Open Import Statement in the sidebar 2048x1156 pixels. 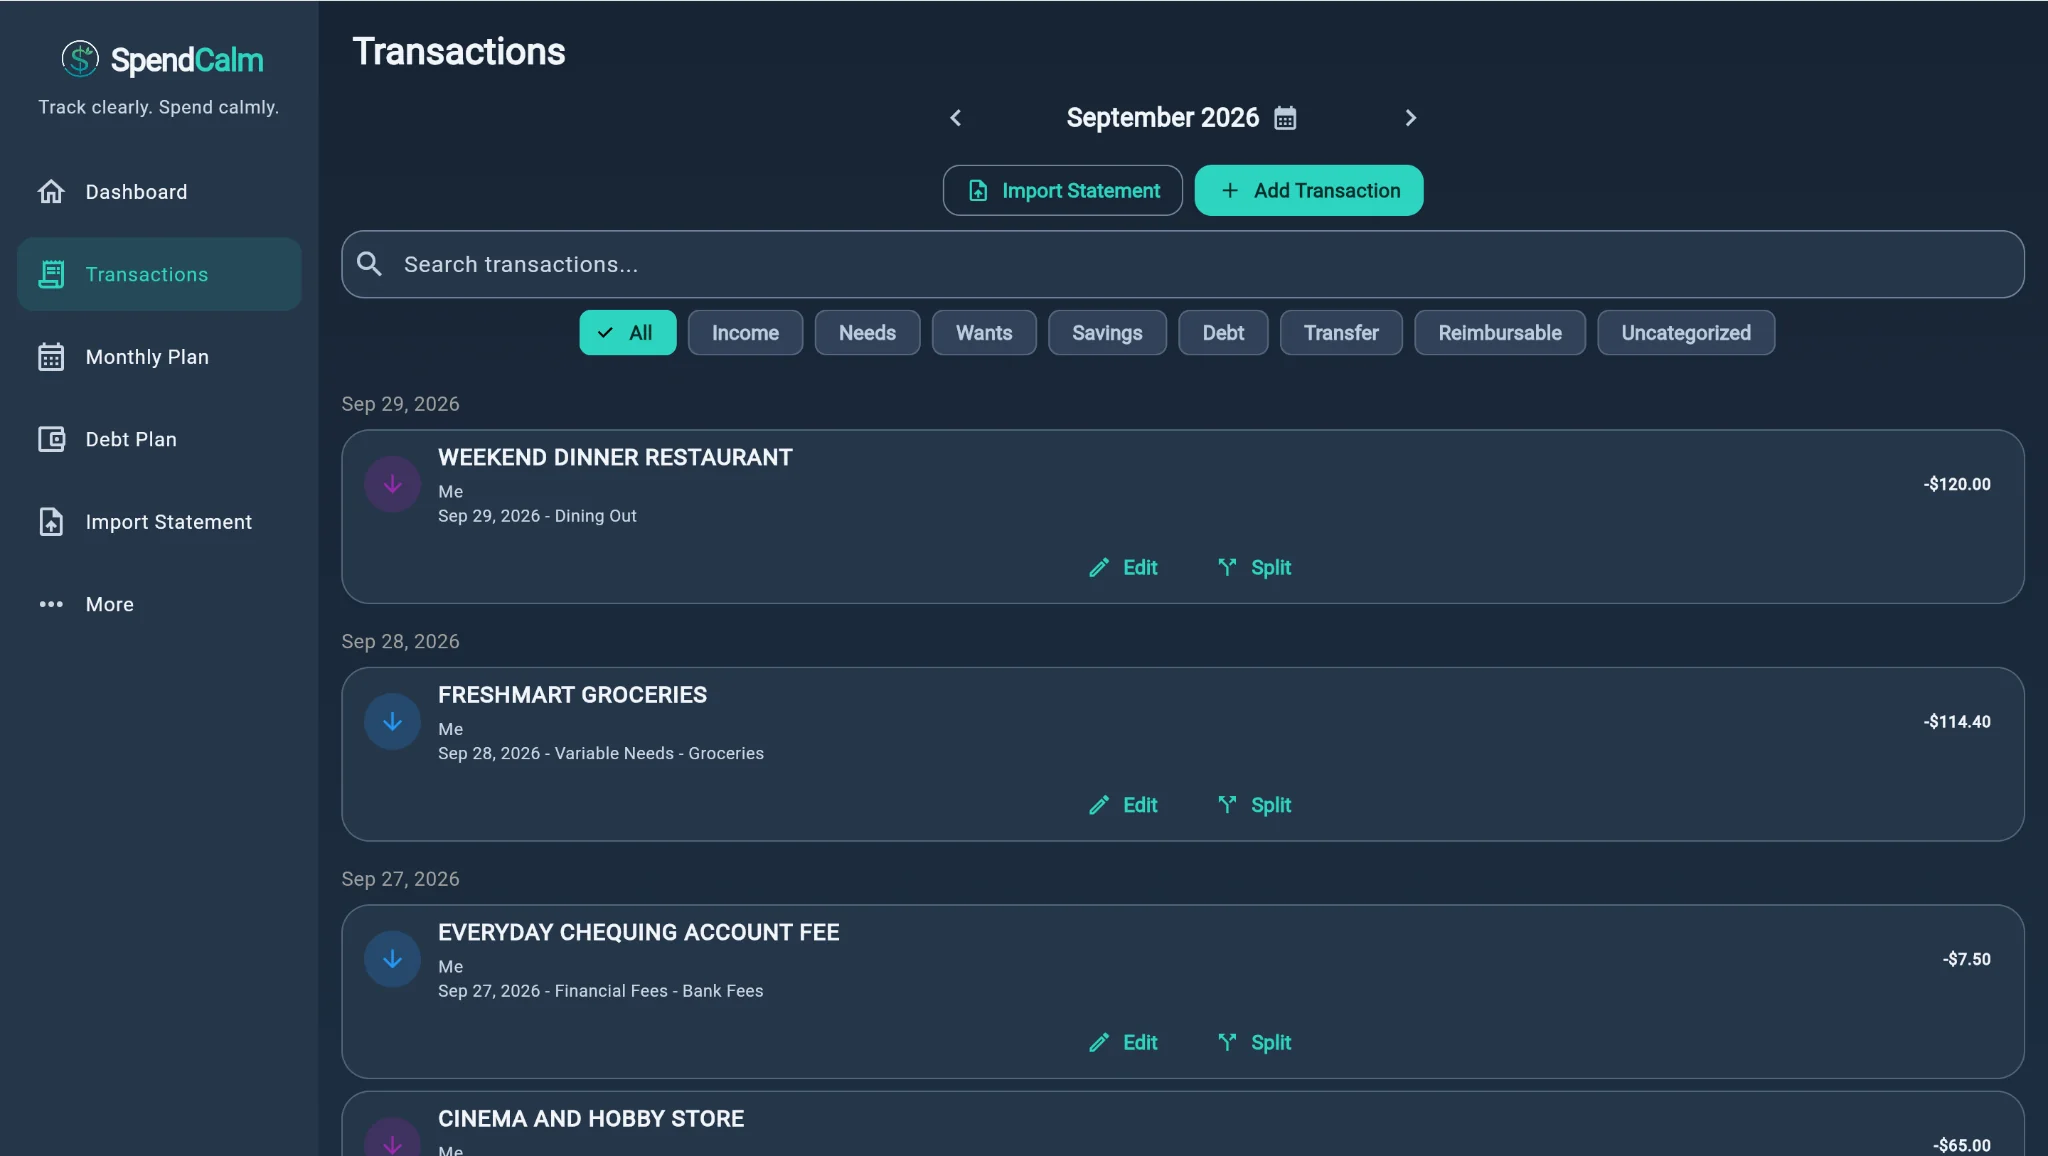(x=159, y=522)
